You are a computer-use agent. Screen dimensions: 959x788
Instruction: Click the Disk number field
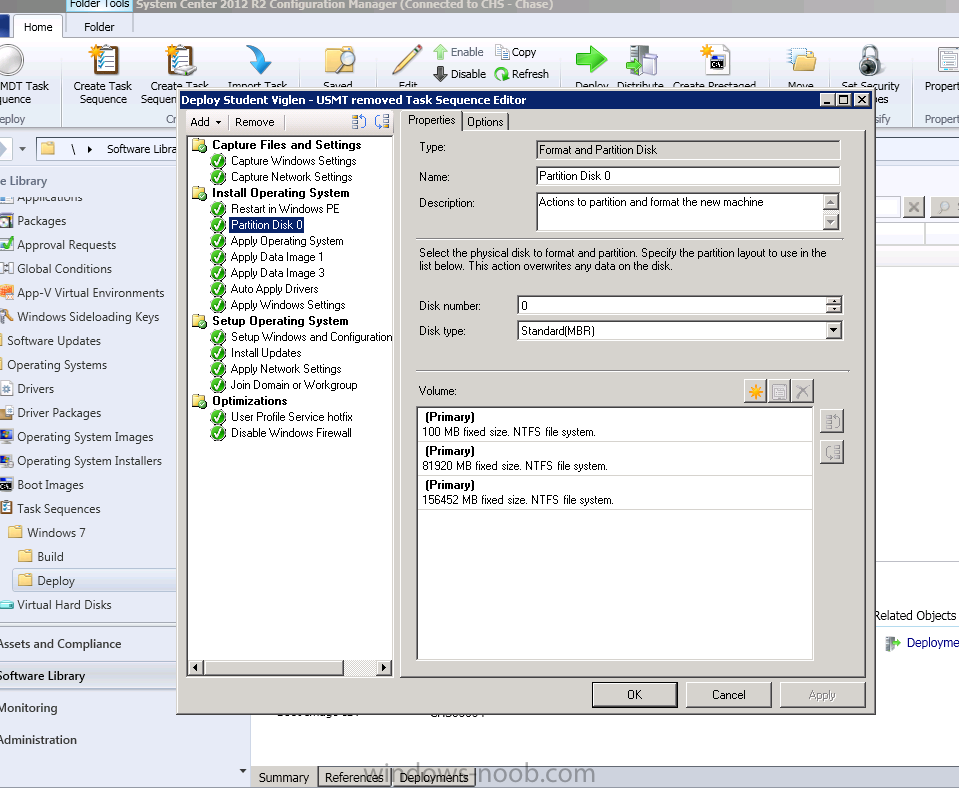[x=672, y=305]
